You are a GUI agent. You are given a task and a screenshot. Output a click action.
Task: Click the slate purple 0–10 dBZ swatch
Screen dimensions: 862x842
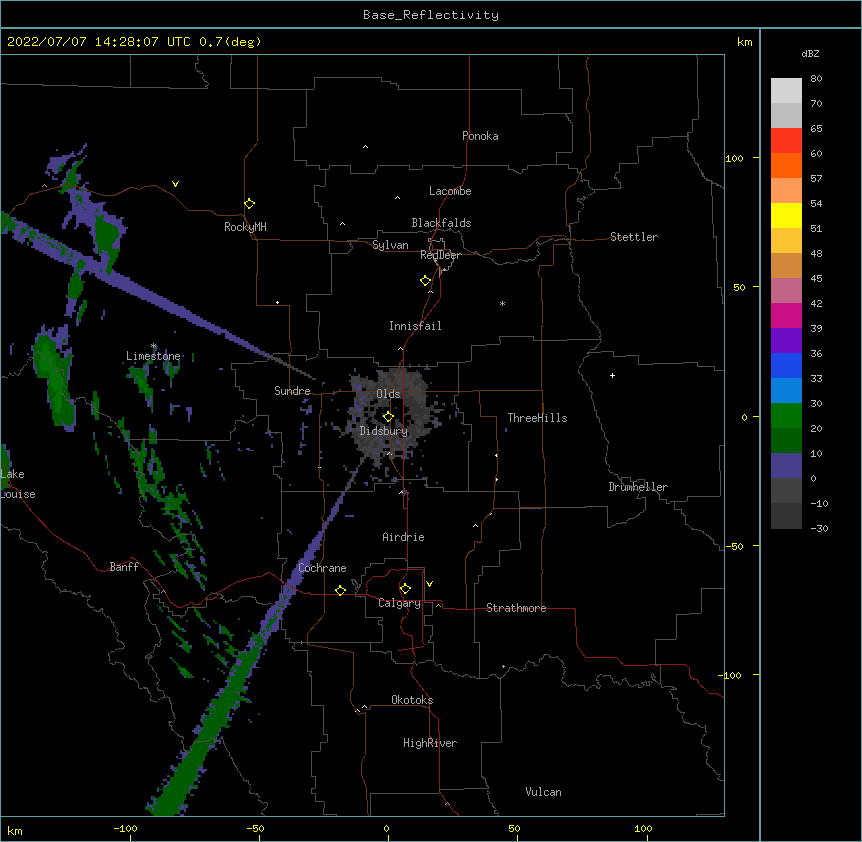[x=786, y=466]
